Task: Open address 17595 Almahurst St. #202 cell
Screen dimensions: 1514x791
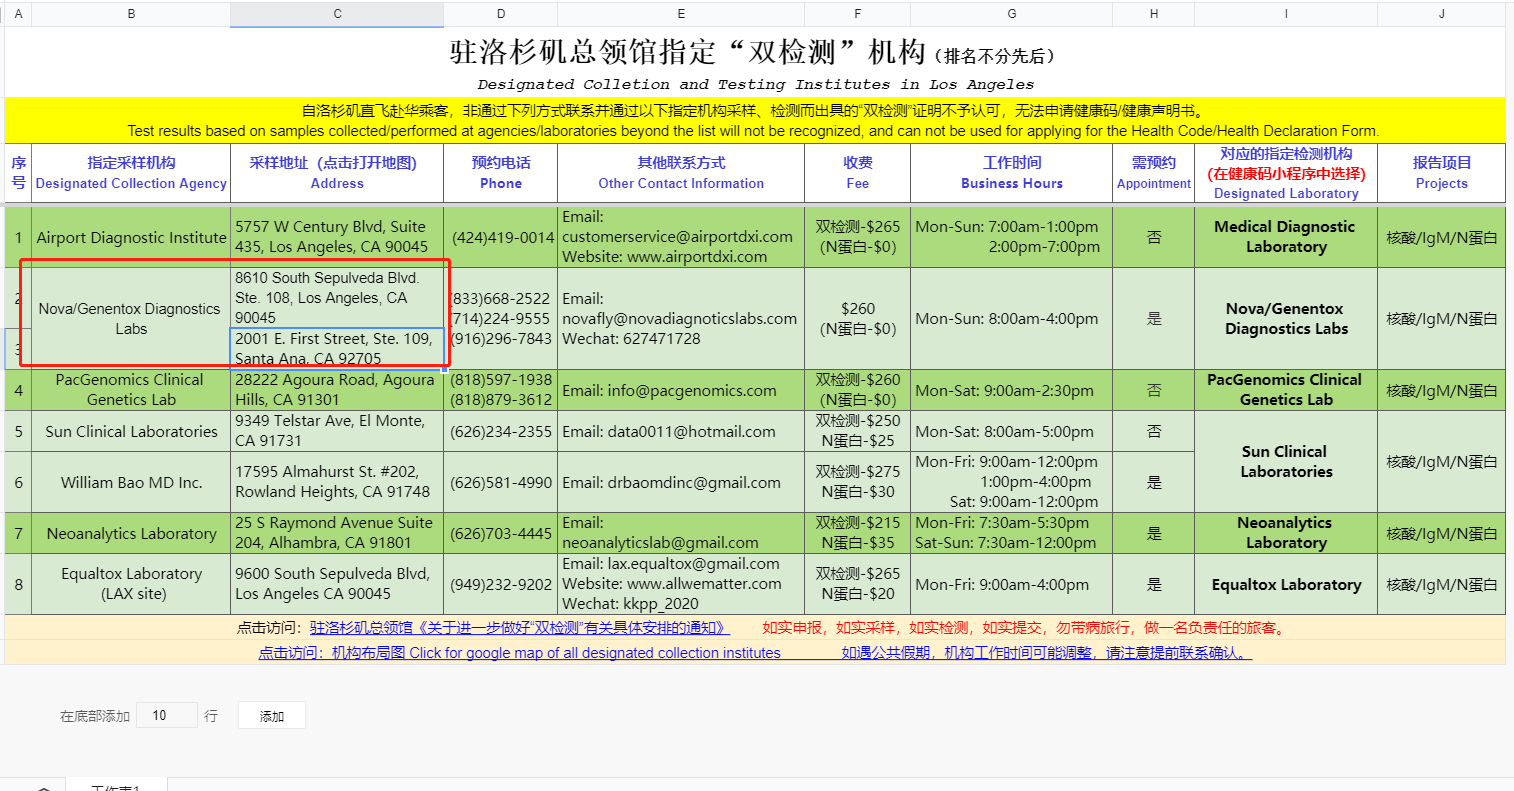Action: (337, 482)
